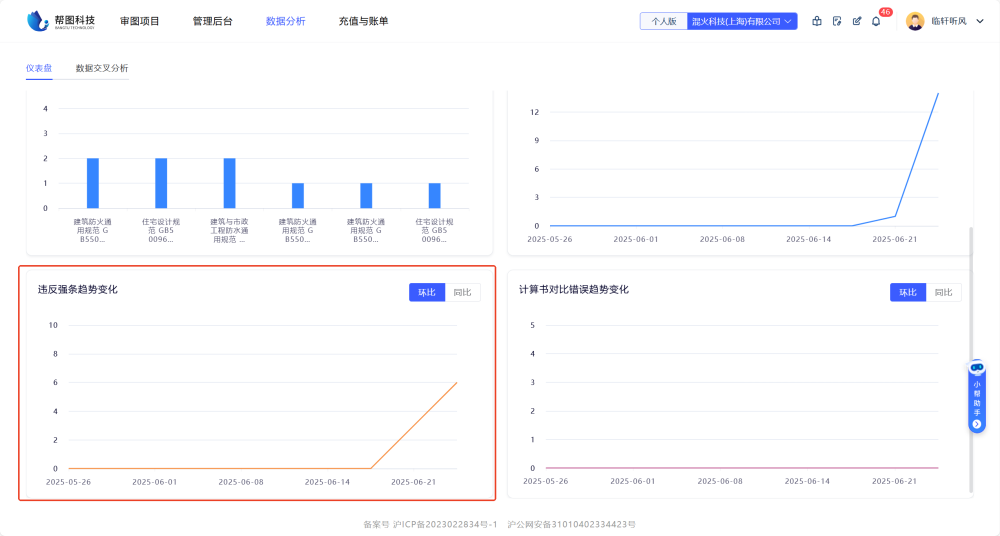Expand the 混火科技(上海)有限公司 company dropdown

click(742, 21)
